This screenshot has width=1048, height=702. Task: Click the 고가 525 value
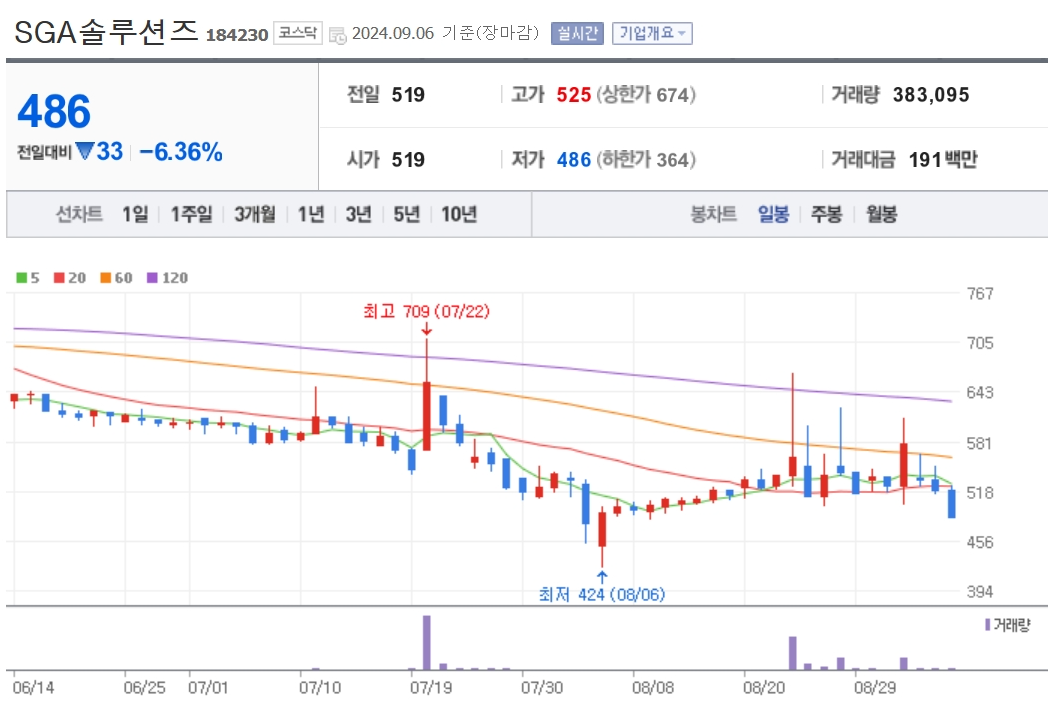coord(573,95)
